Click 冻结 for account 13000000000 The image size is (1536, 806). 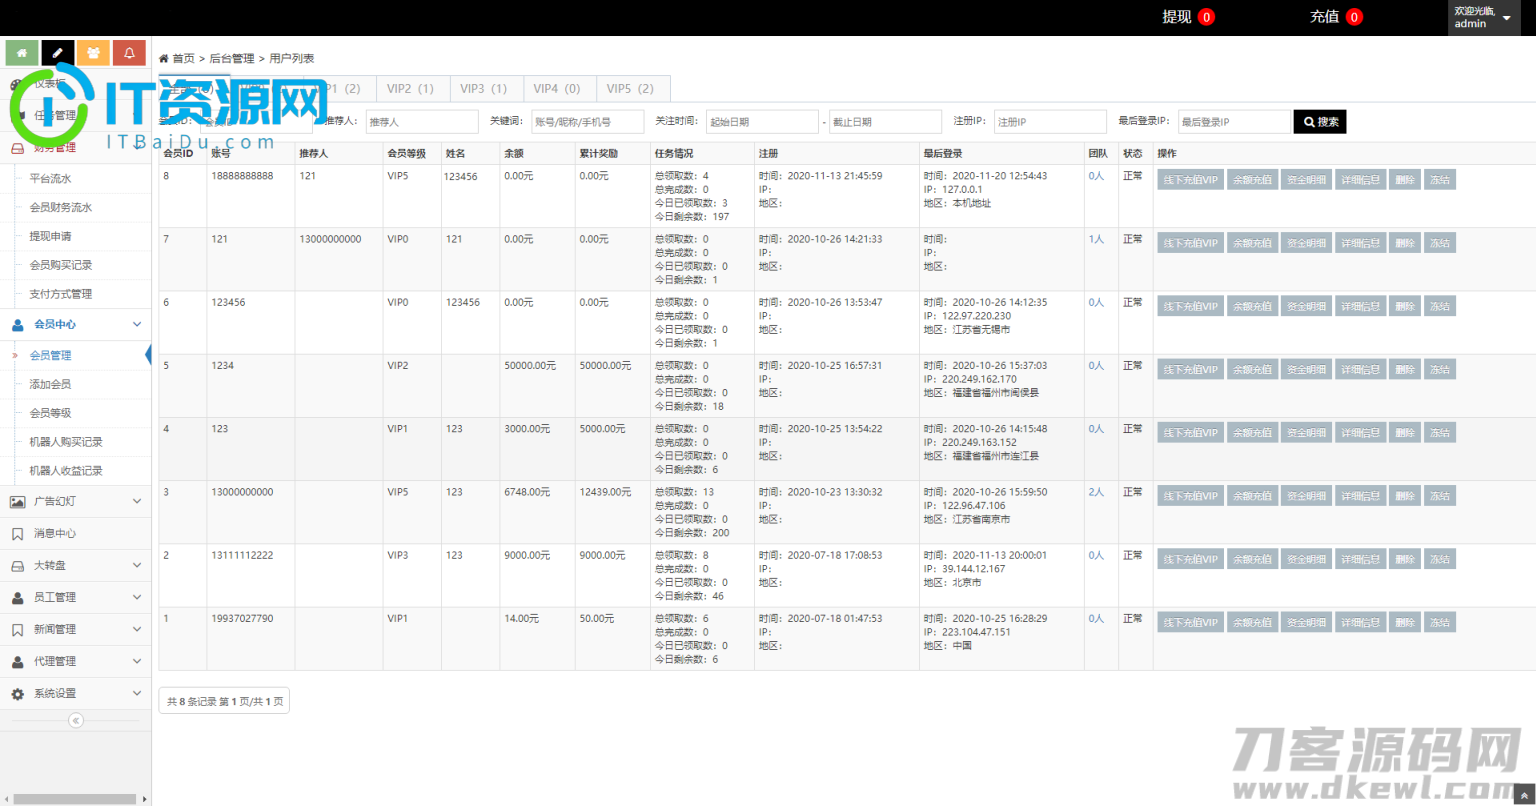tap(1439, 496)
